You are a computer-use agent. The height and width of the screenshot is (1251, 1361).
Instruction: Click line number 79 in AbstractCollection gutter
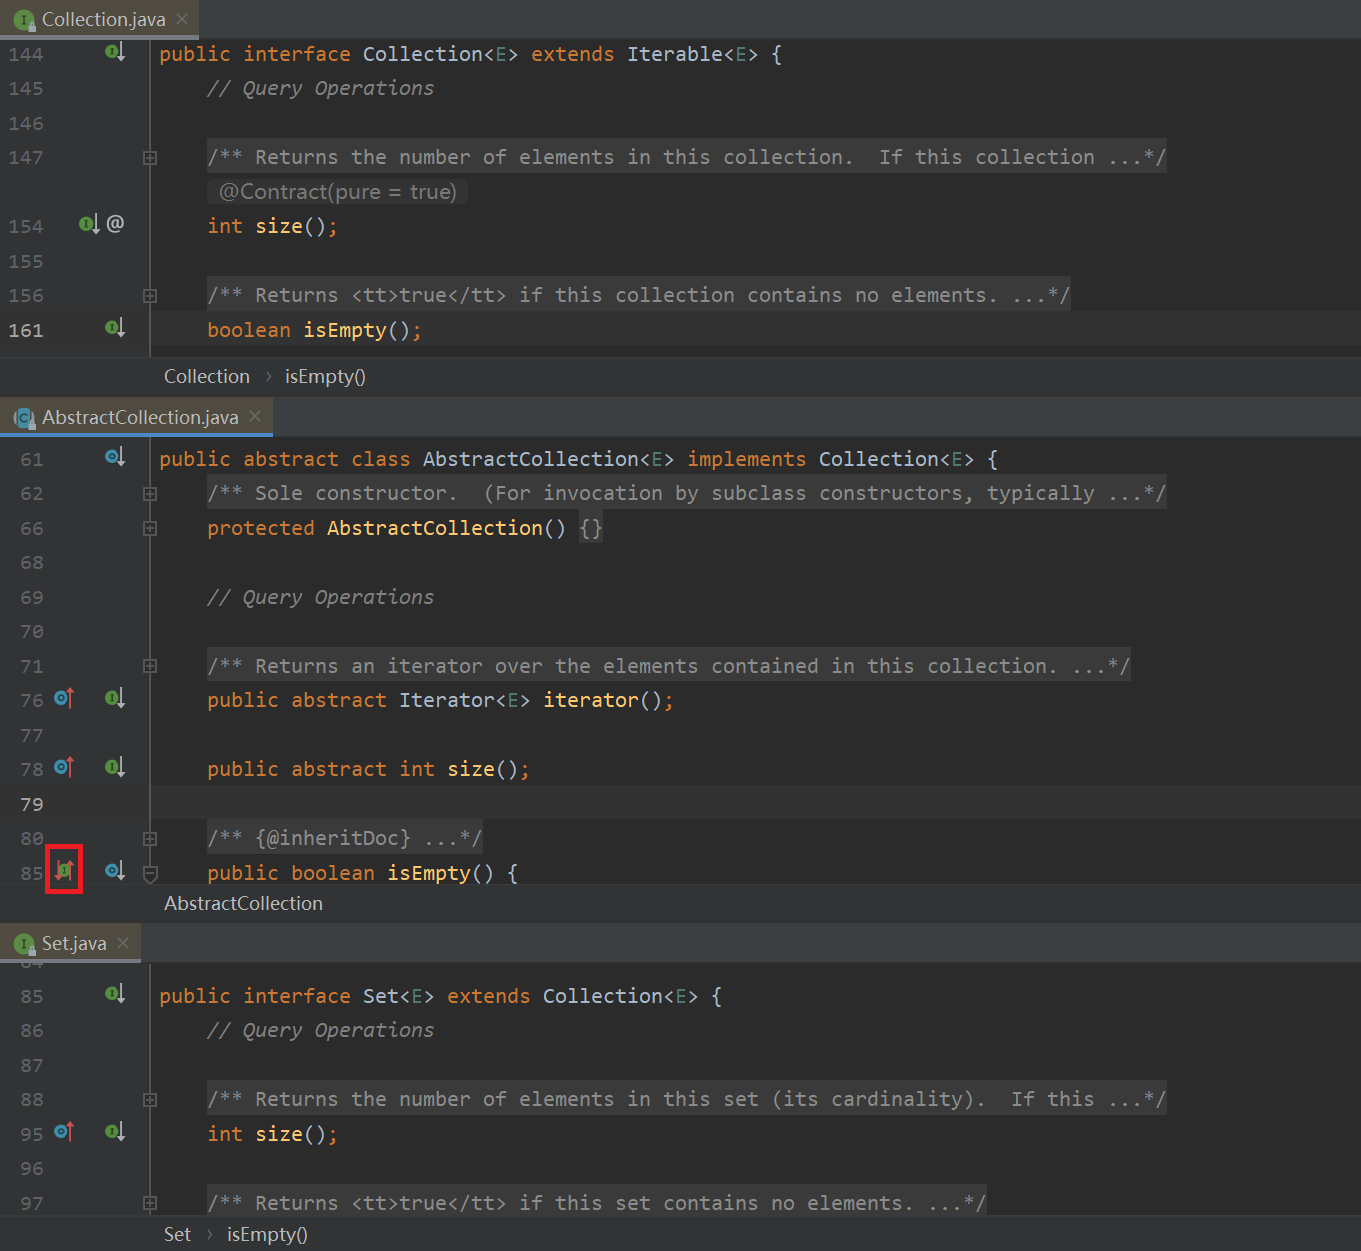coord(32,804)
